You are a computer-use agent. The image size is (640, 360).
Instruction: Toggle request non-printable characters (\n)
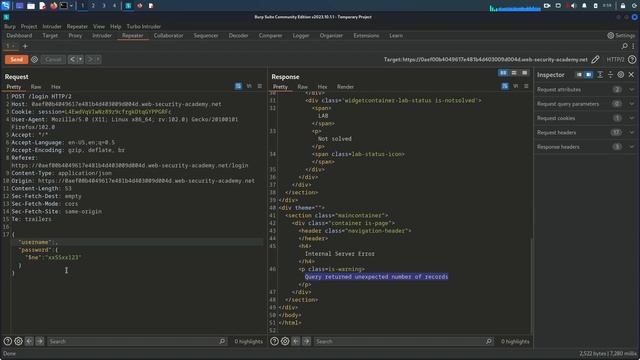tap(249, 86)
